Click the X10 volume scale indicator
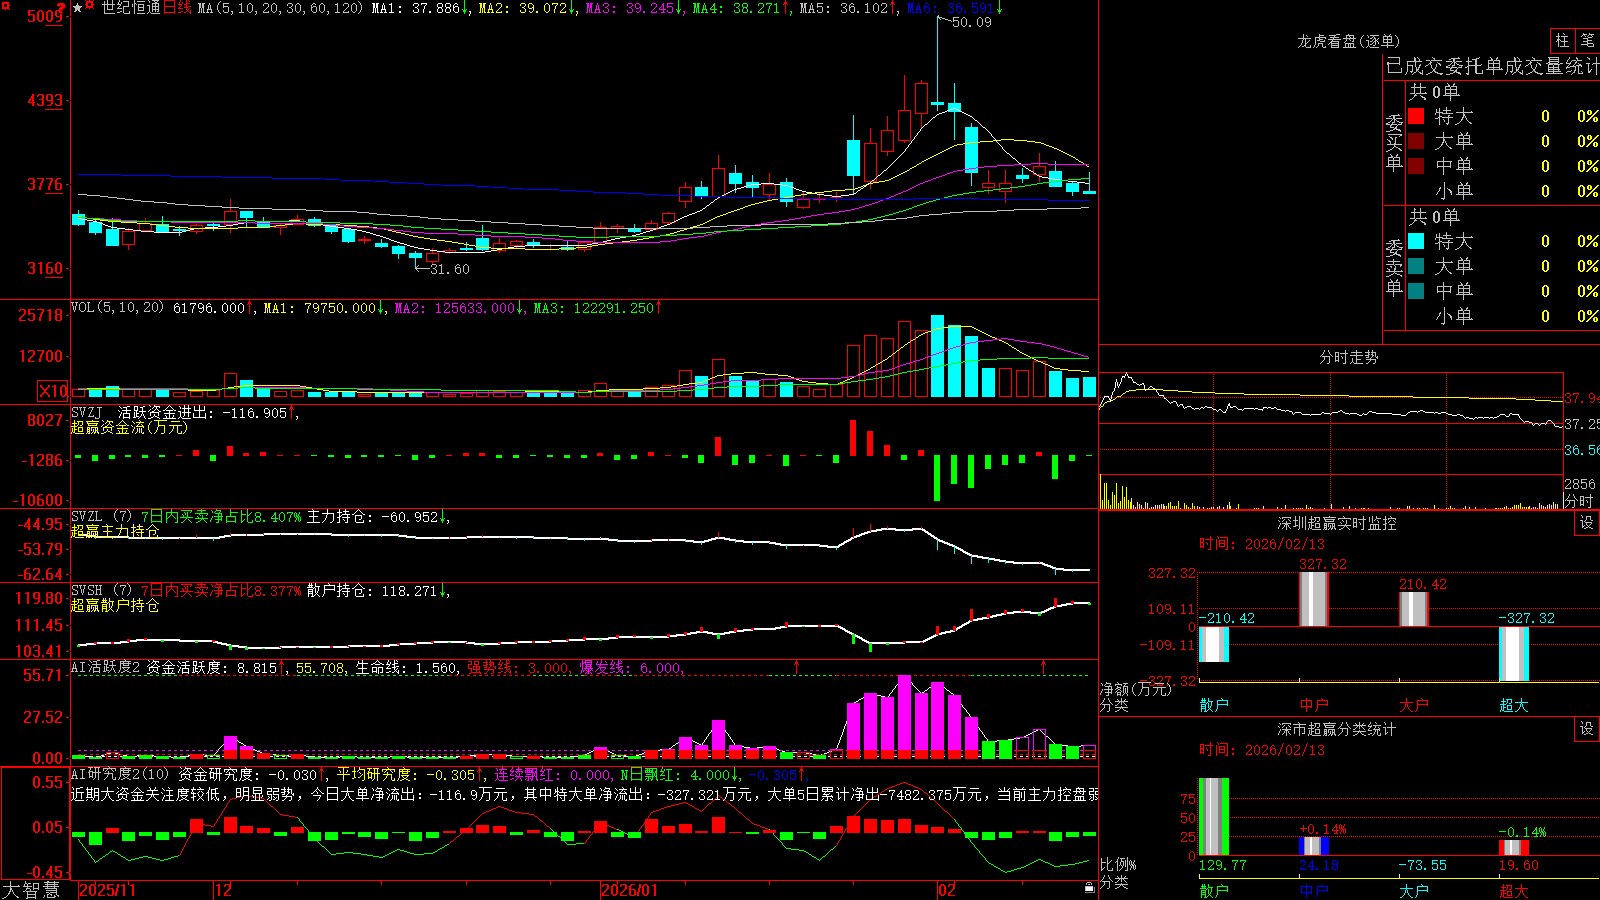Viewport: 1600px width, 900px height. point(53,391)
